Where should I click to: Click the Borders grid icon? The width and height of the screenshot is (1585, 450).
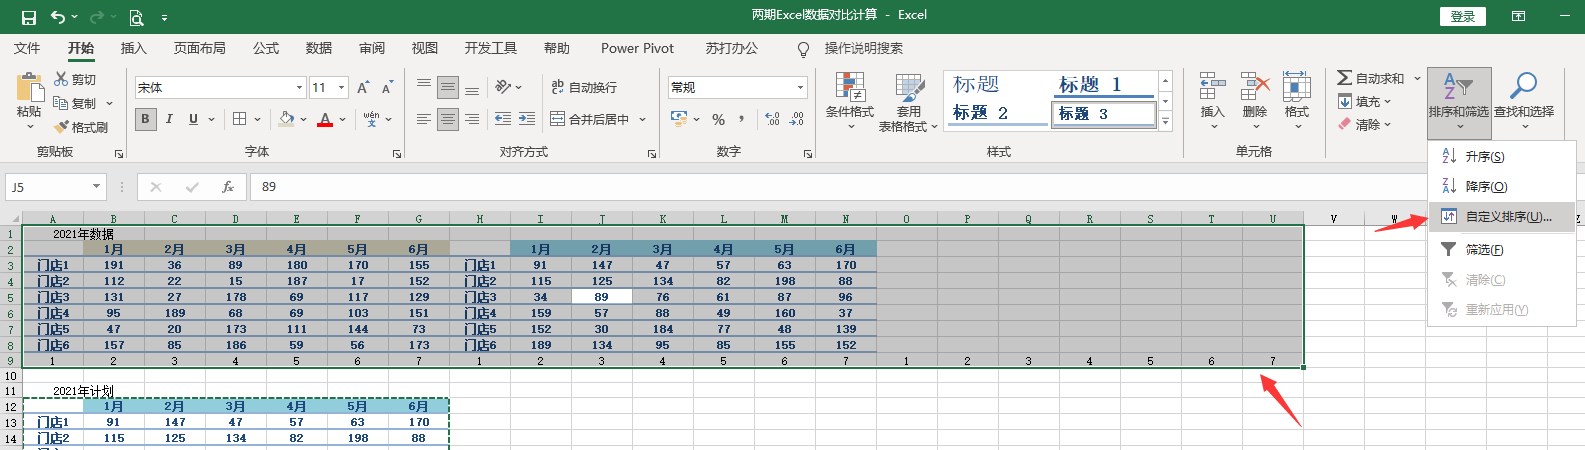pos(239,119)
